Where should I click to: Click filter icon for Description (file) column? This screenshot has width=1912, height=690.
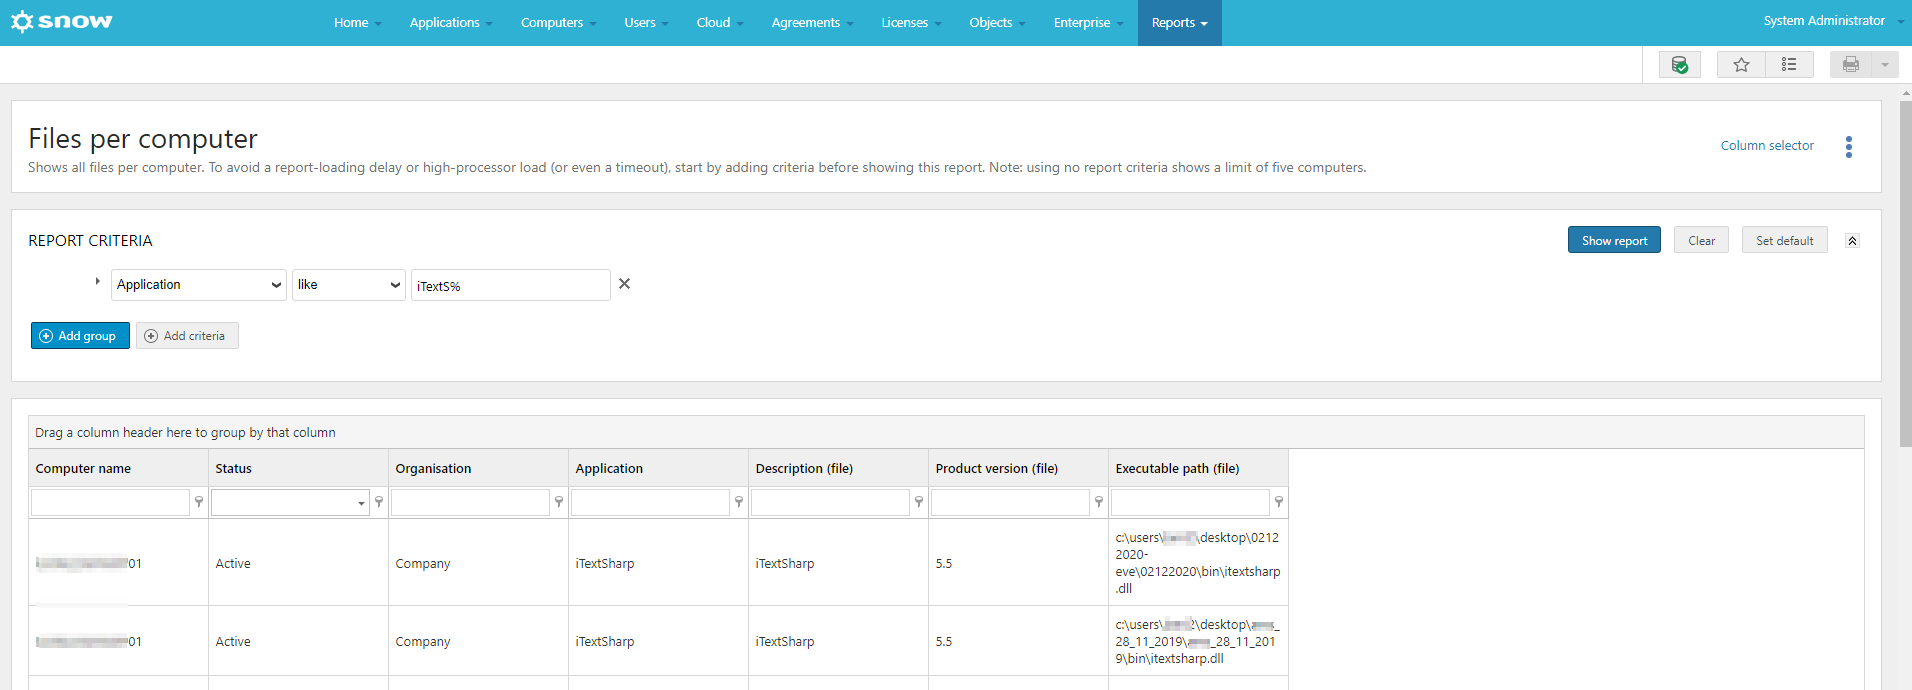point(919,502)
